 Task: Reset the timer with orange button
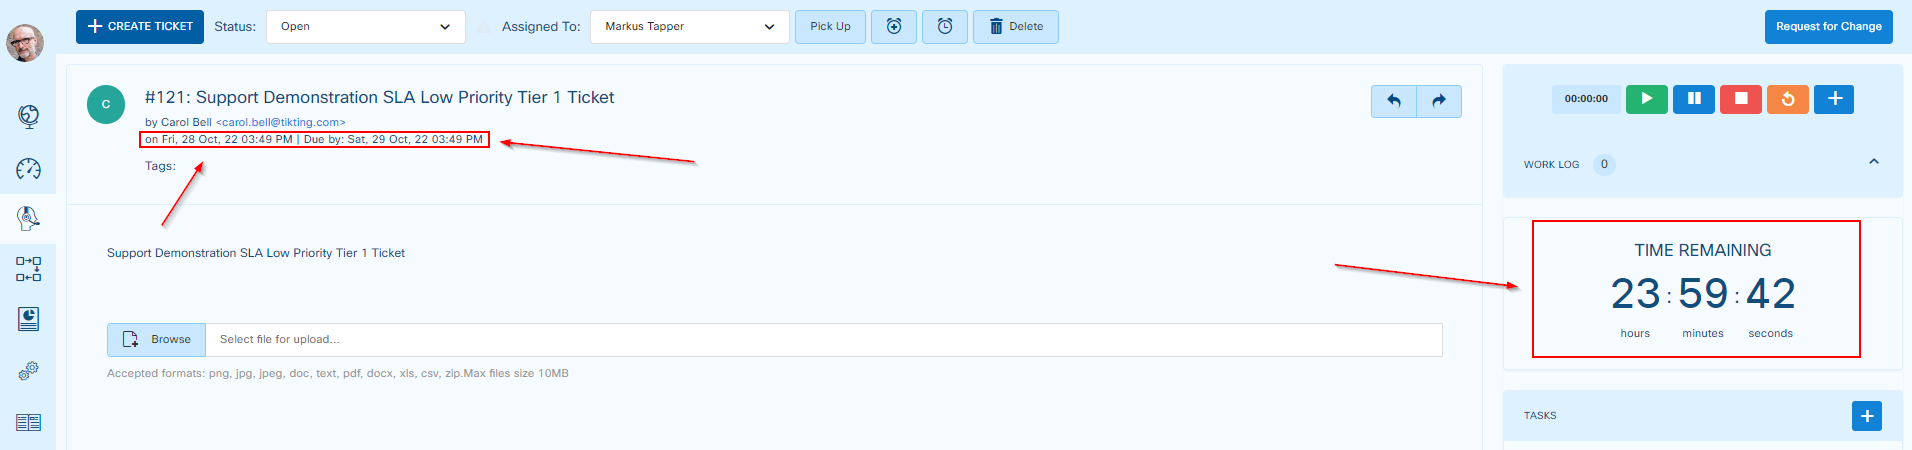pyautogui.click(x=1787, y=99)
